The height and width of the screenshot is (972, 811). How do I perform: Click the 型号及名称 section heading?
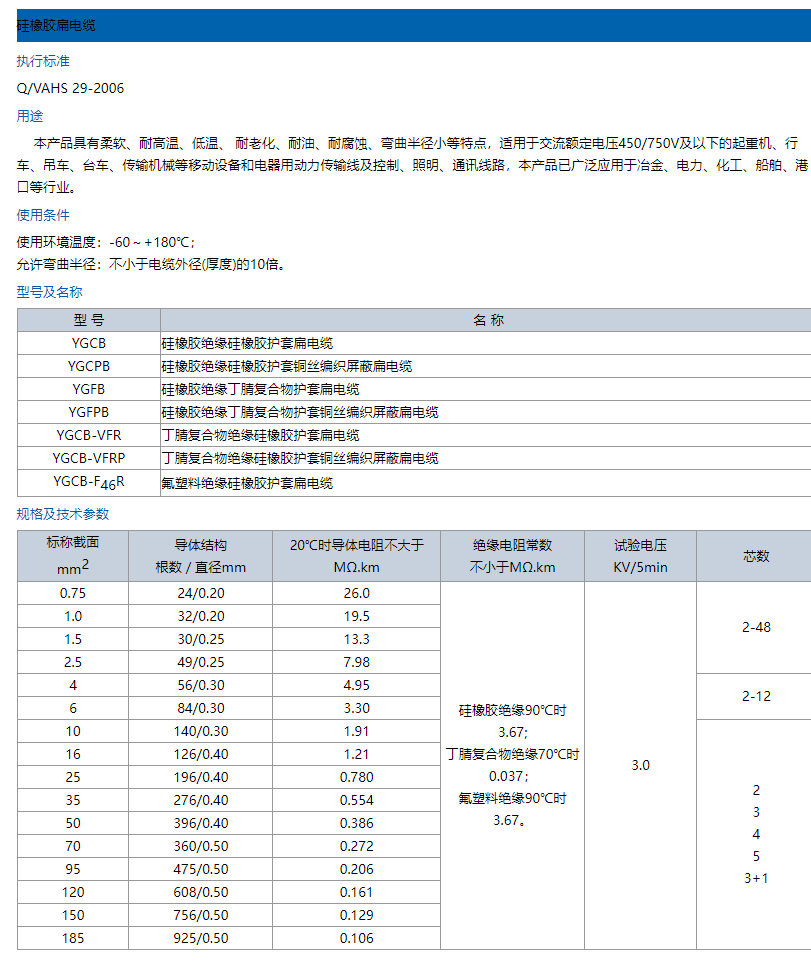point(49,292)
